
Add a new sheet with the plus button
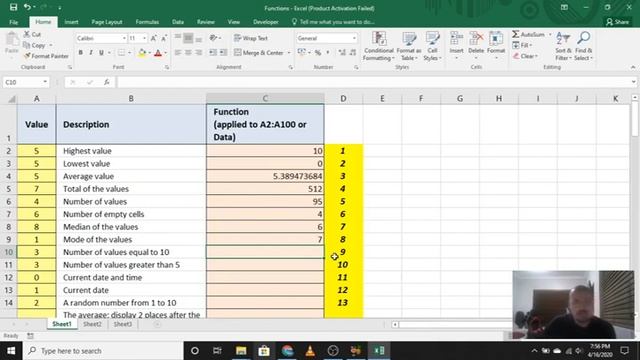pyautogui.click(x=157, y=324)
